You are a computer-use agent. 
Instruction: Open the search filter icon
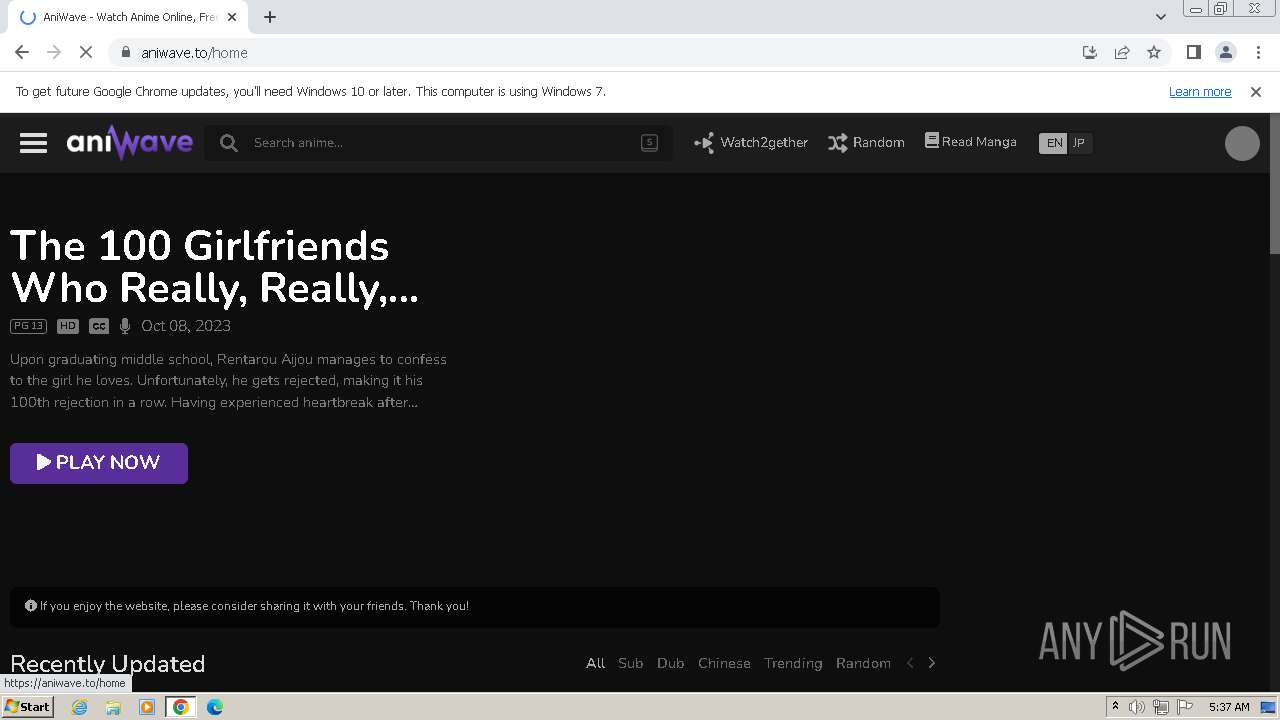(x=649, y=142)
